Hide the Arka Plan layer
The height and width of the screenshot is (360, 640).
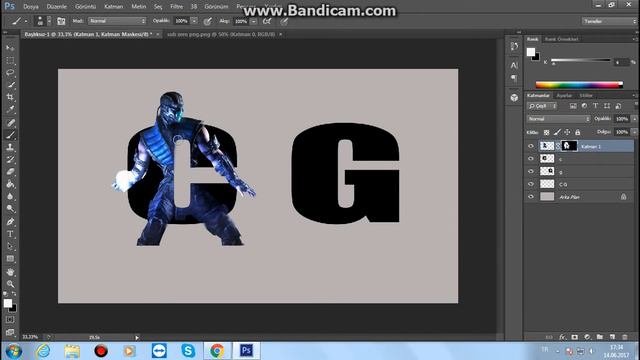pyautogui.click(x=531, y=197)
